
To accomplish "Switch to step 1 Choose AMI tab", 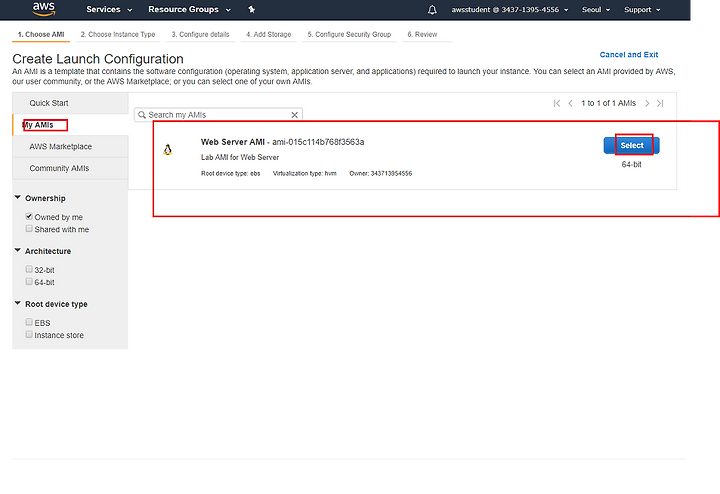I will click(41, 34).
